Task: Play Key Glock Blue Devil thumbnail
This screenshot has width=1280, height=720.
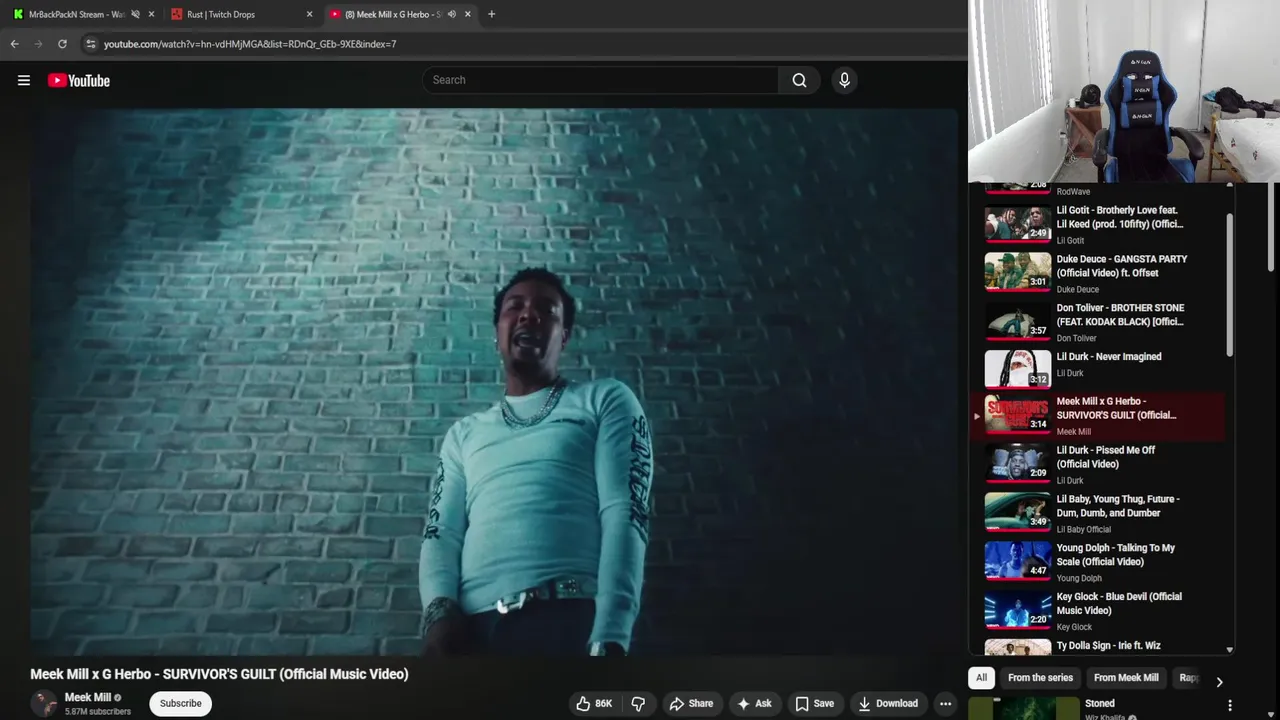Action: point(1018,609)
